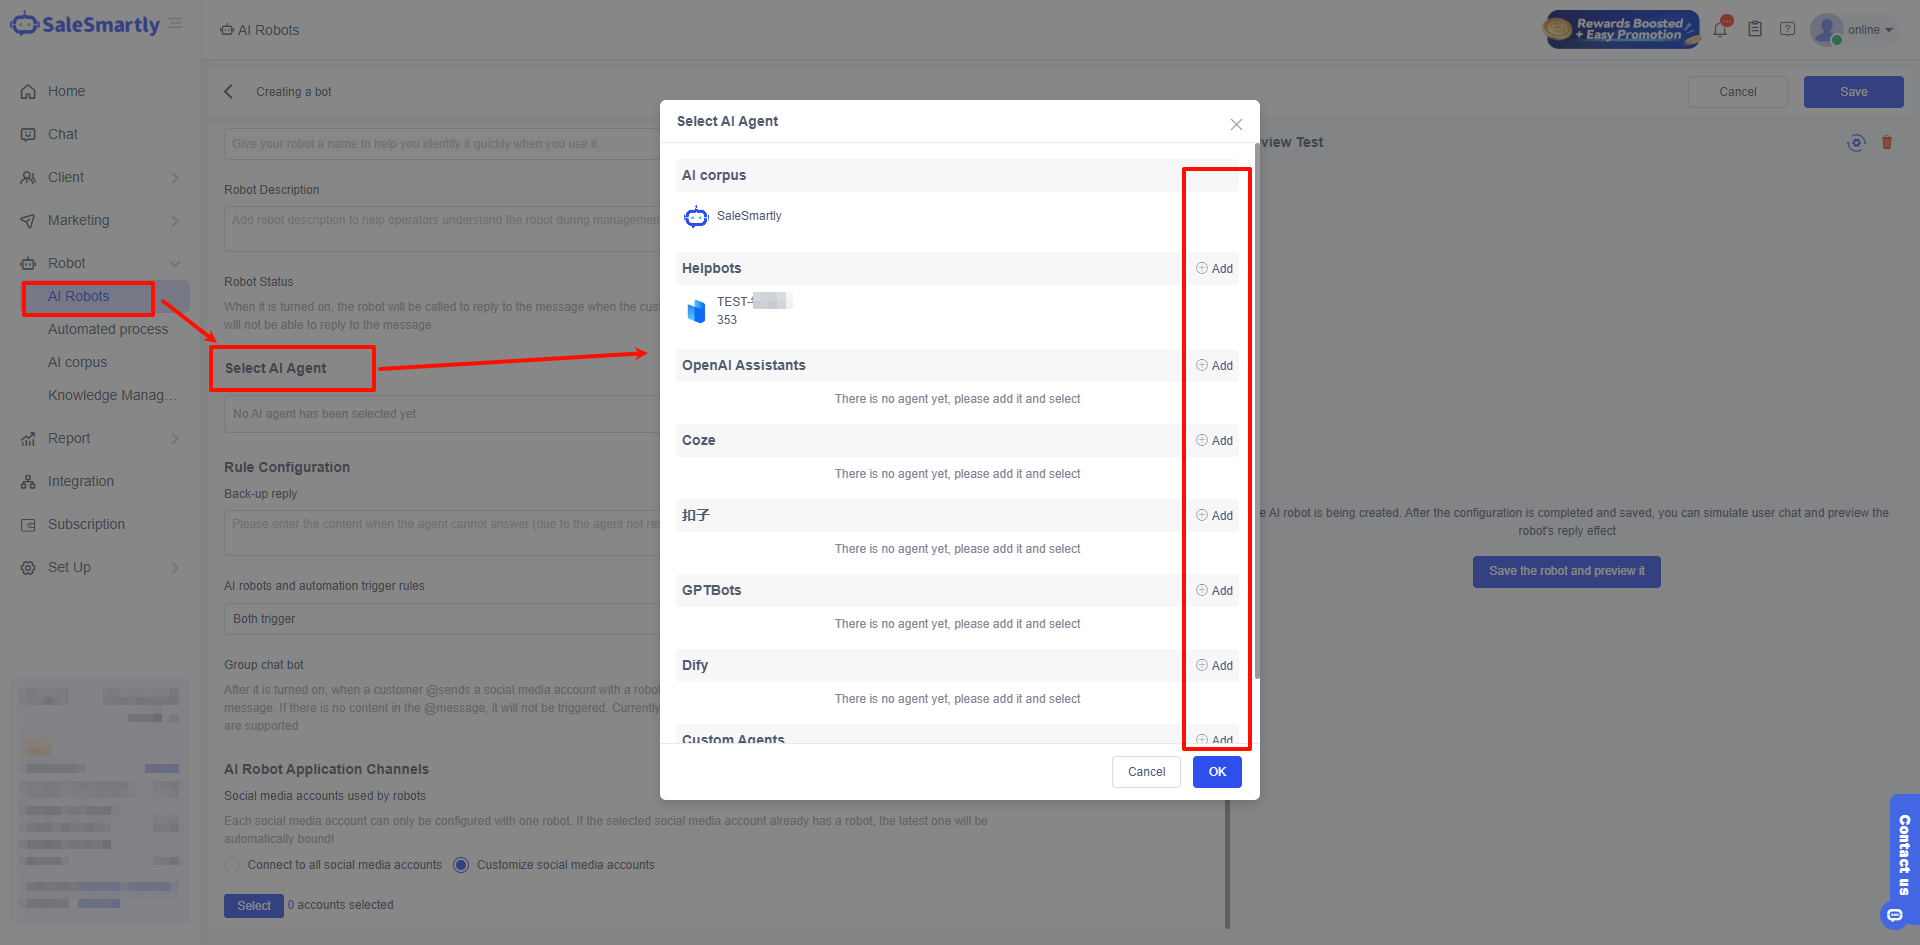The image size is (1920, 945).
Task: Click Save the robot and preview it
Action: (x=1566, y=571)
